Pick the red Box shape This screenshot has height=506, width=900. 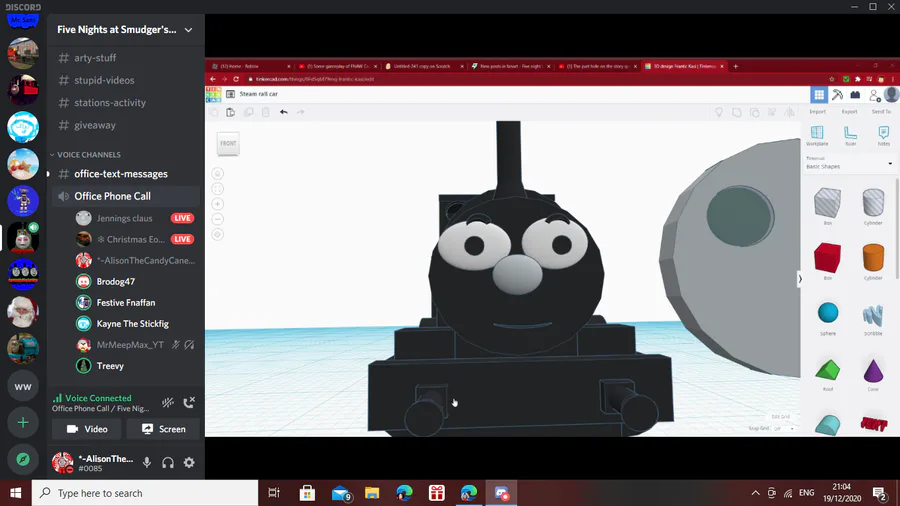tap(827, 258)
